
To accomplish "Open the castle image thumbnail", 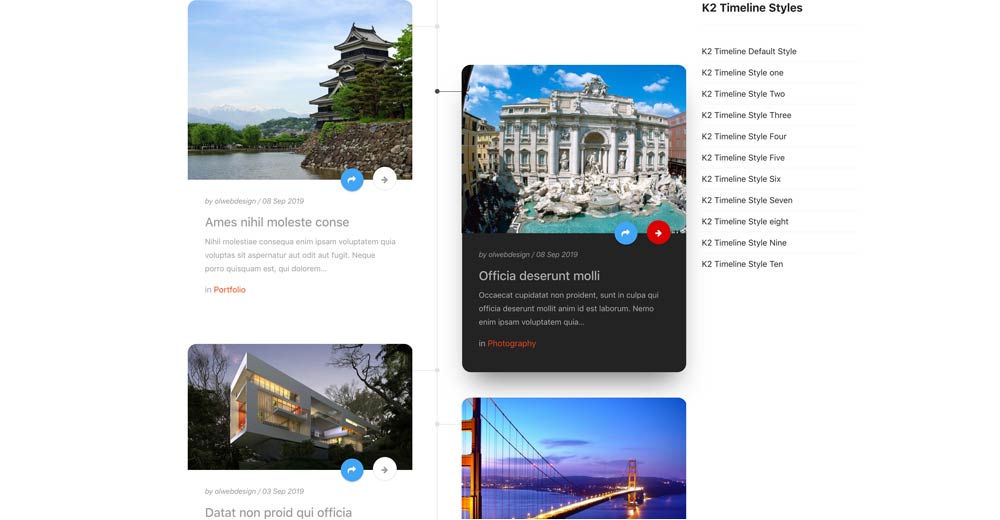I will [300, 89].
